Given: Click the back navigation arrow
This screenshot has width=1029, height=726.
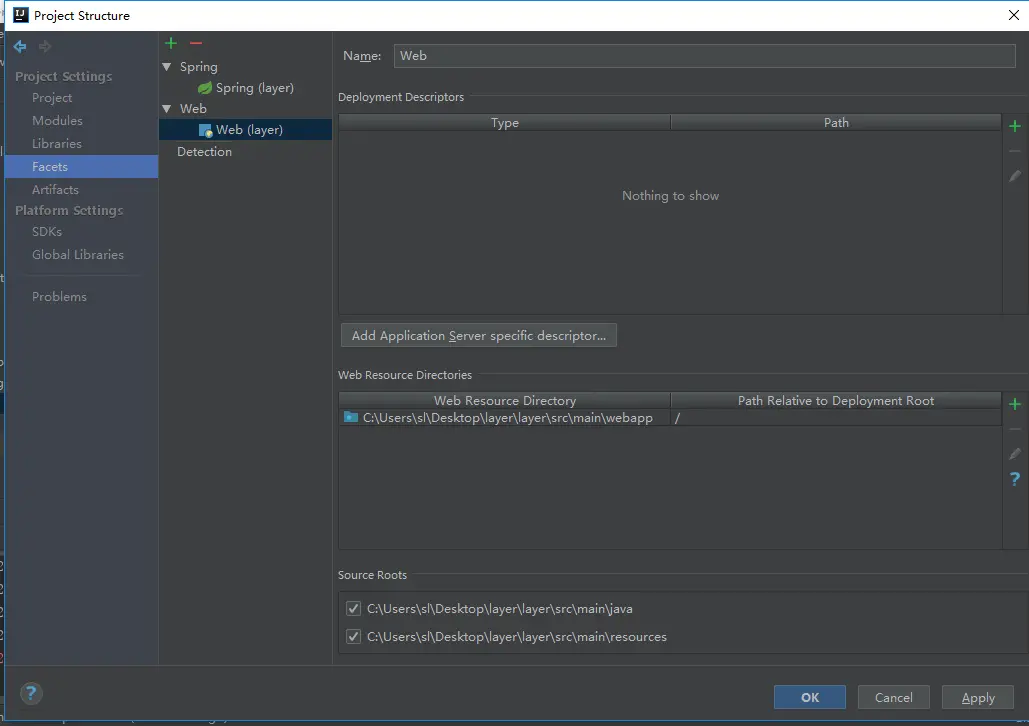Looking at the screenshot, I should pyautogui.click(x=20, y=46).
